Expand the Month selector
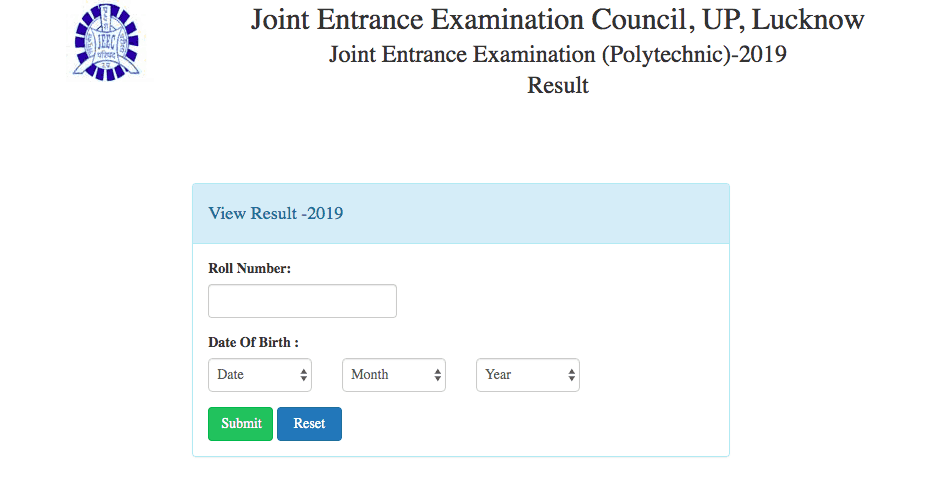This screenshot has width=936, height=485. [x=393, y=375]
